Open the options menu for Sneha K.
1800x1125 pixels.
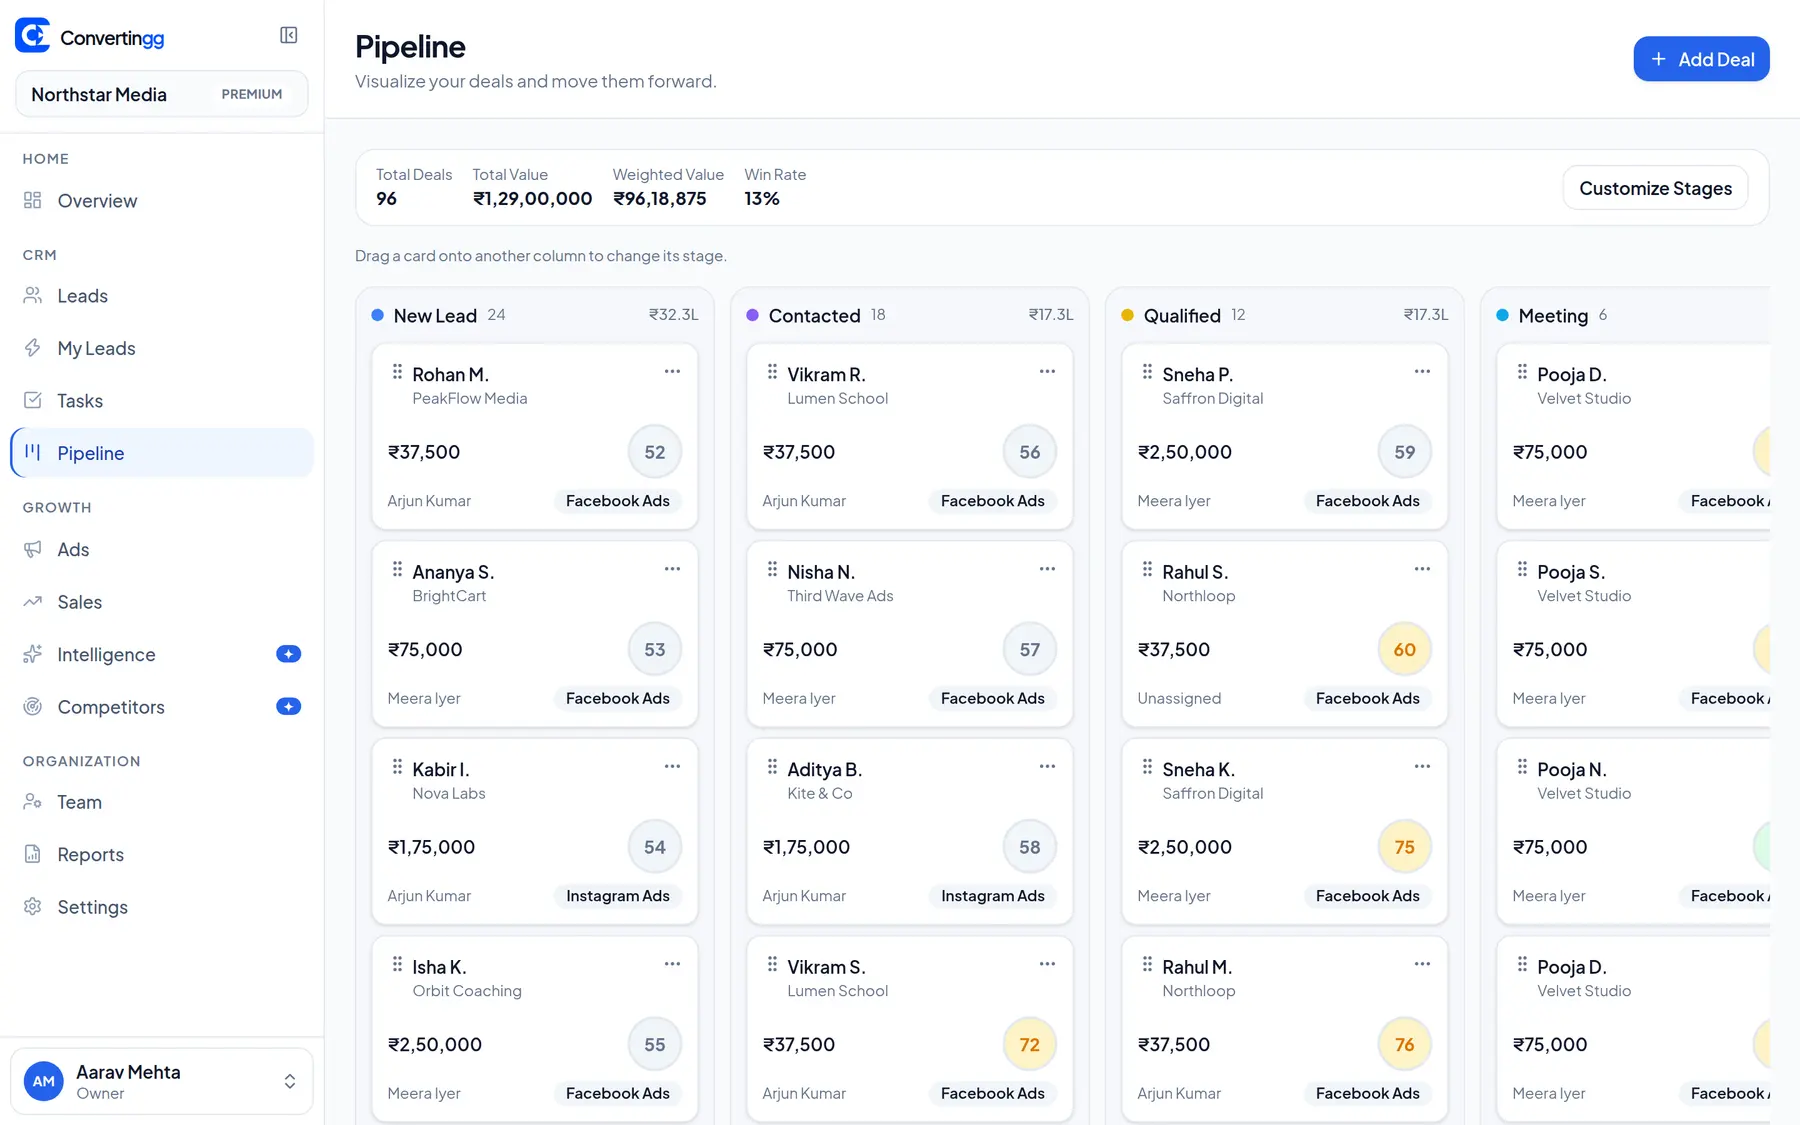click(1422, 767)
